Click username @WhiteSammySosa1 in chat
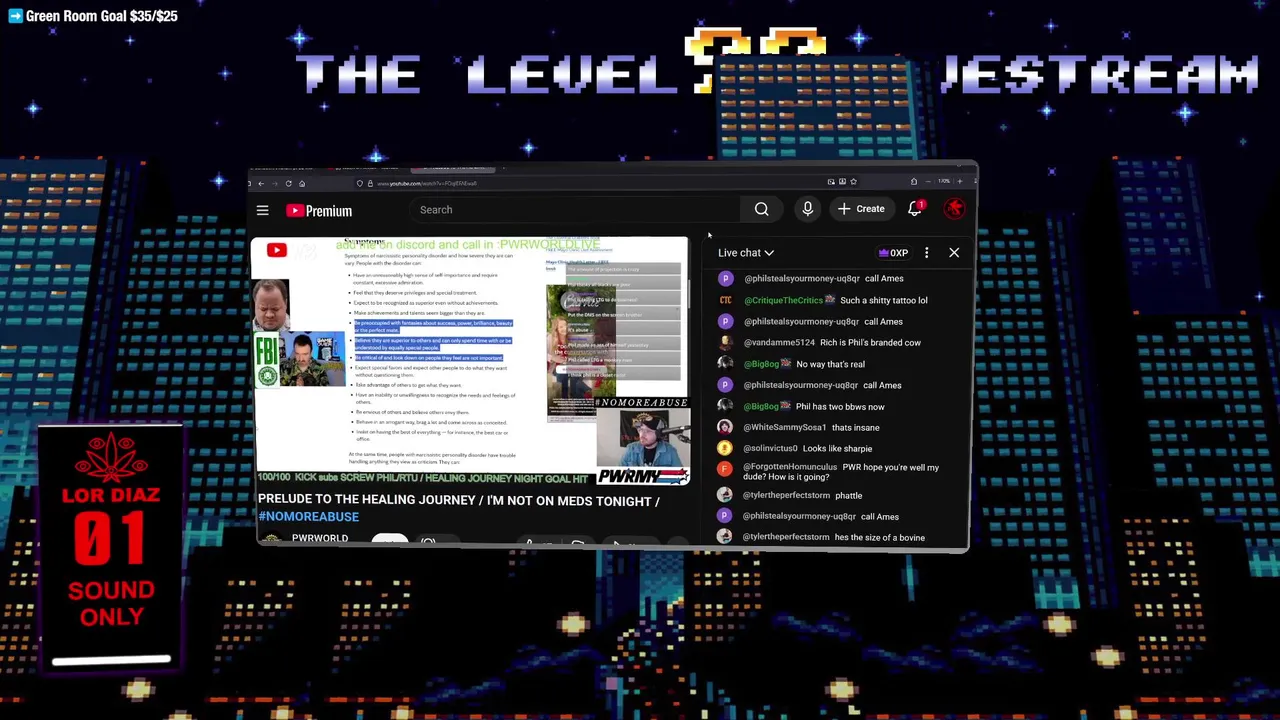This screenshot has height=720, width=1280. click(785, 428)
